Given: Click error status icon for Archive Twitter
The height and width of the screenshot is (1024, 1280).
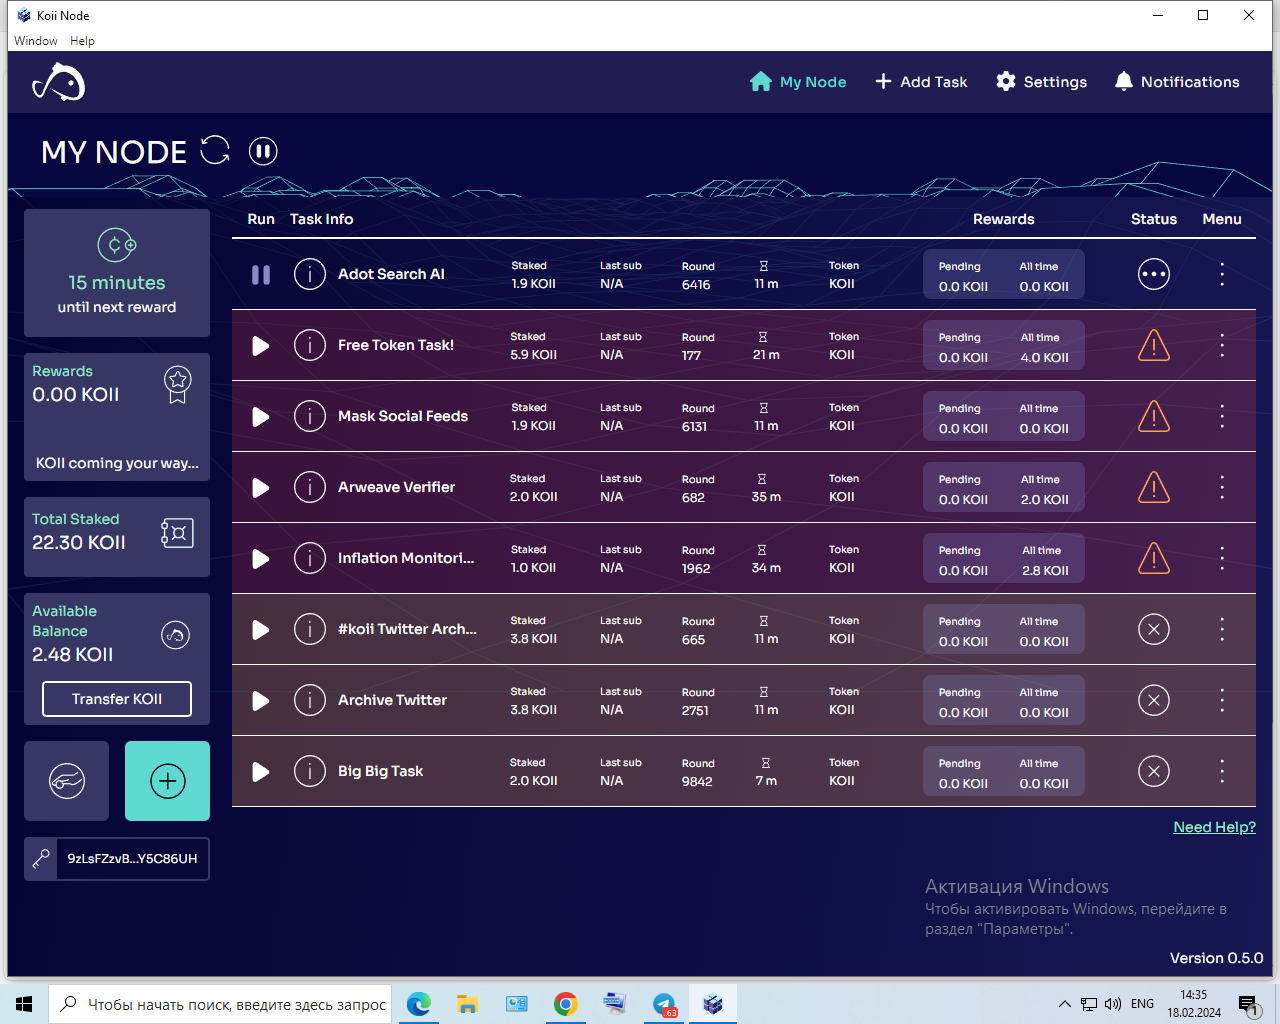Looking at the screenshot, I should click(x=1154, y=700).
